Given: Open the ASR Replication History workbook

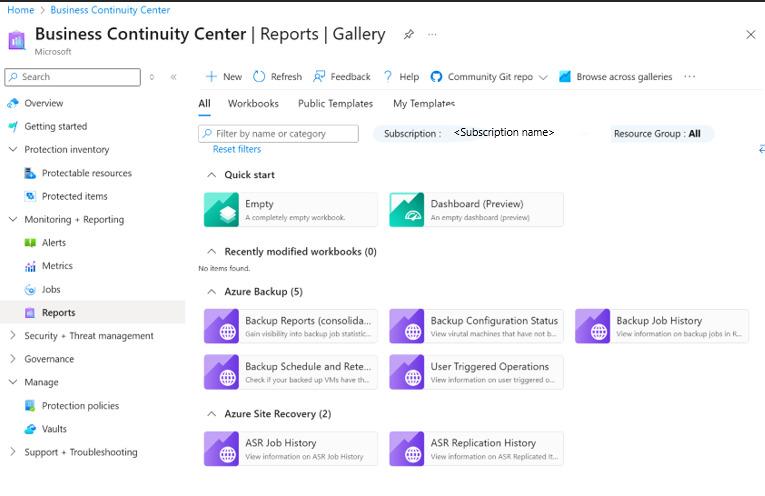Looking at the screenshot, I should tap(476, 449).
